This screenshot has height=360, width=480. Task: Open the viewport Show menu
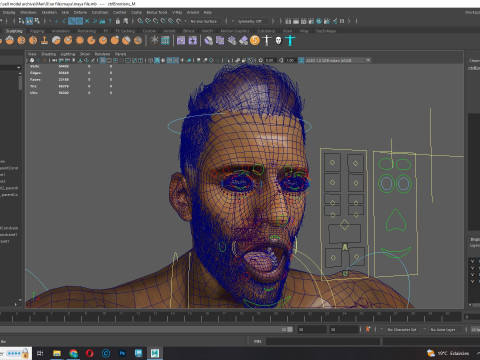tap(85, 54)
